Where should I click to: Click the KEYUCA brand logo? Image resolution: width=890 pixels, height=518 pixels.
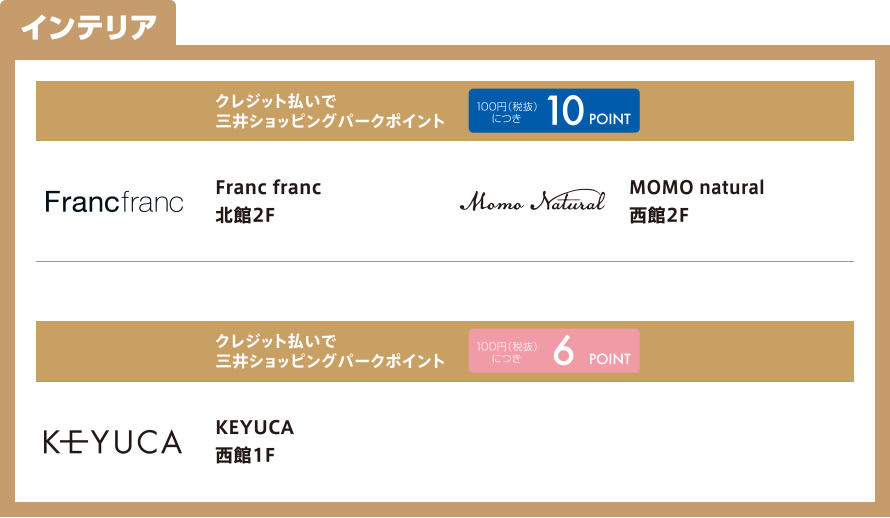tap(113, 442)
